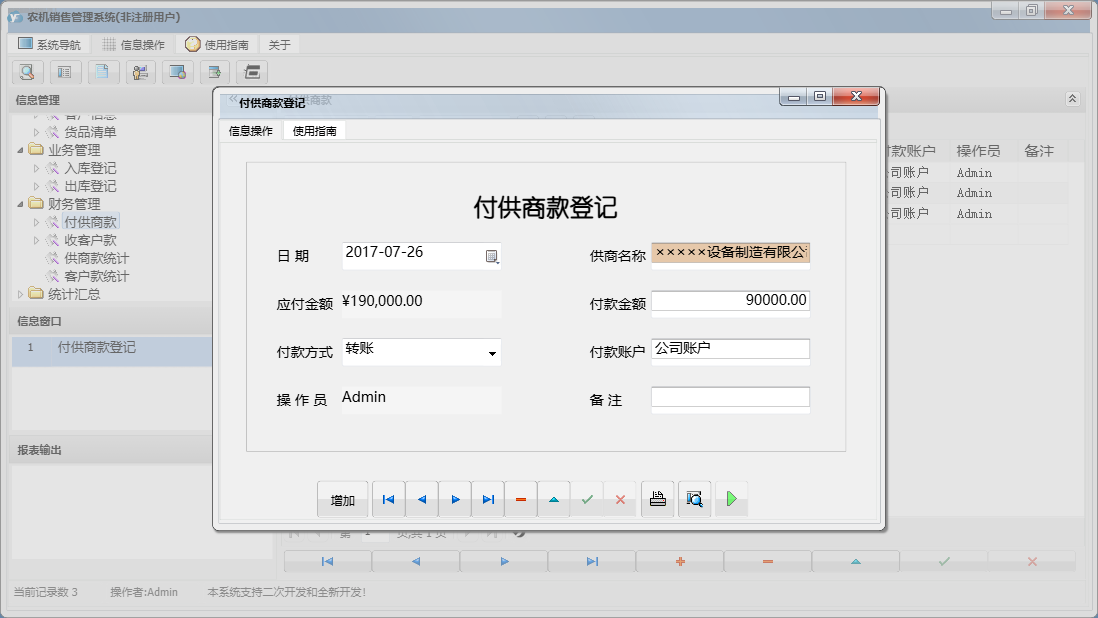The width and height of the screenshot is (1098, 618).
Task: Click the edit record triangle icon
Action: coord(554,498)
